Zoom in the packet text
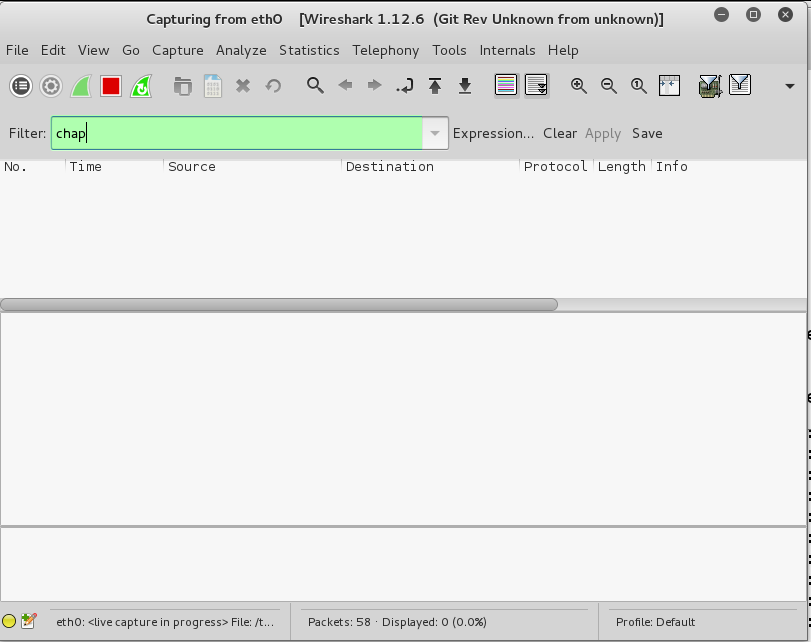Viewport: 811px width, 642px height. [x=578, y=85]
